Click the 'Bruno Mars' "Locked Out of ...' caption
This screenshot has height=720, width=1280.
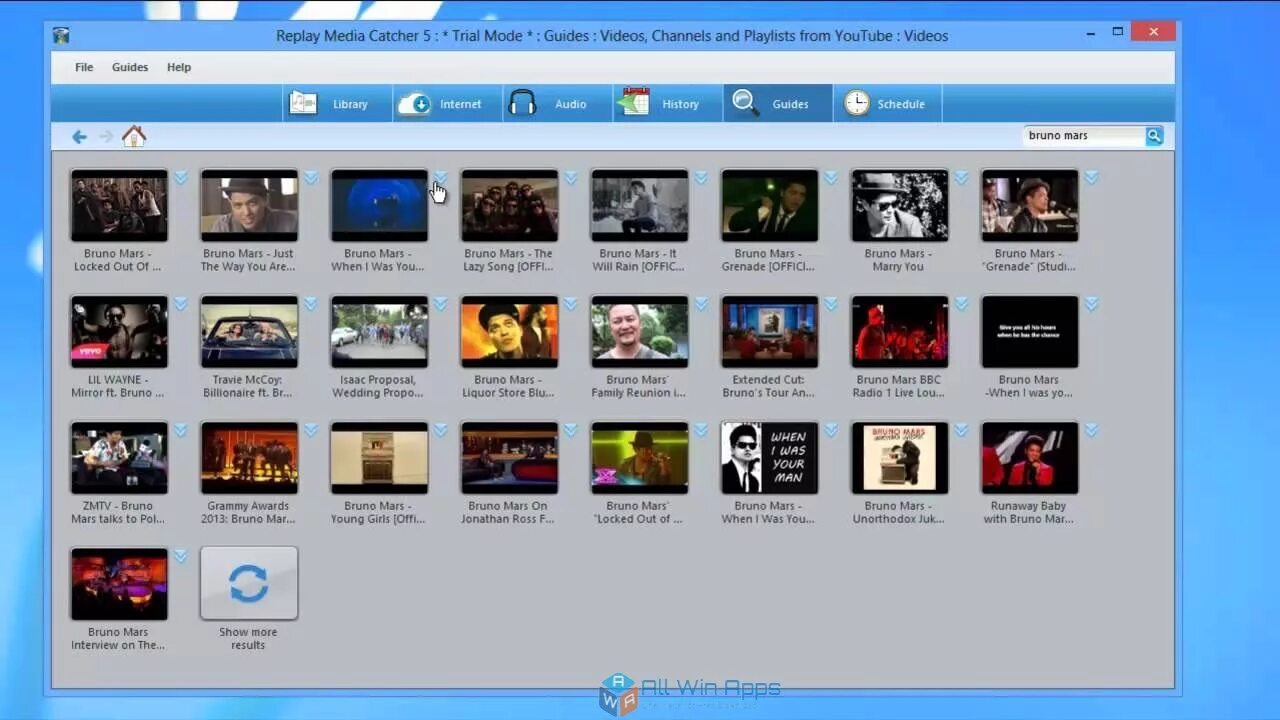pos(639,512)
